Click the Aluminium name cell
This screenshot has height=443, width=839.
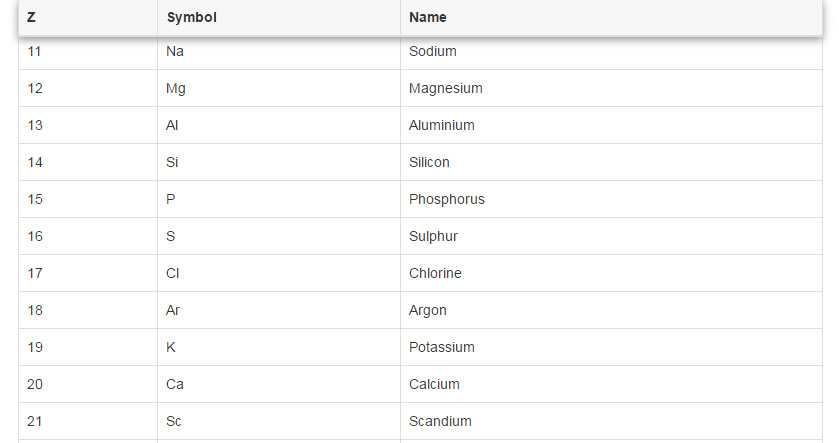tap(612, 125)
